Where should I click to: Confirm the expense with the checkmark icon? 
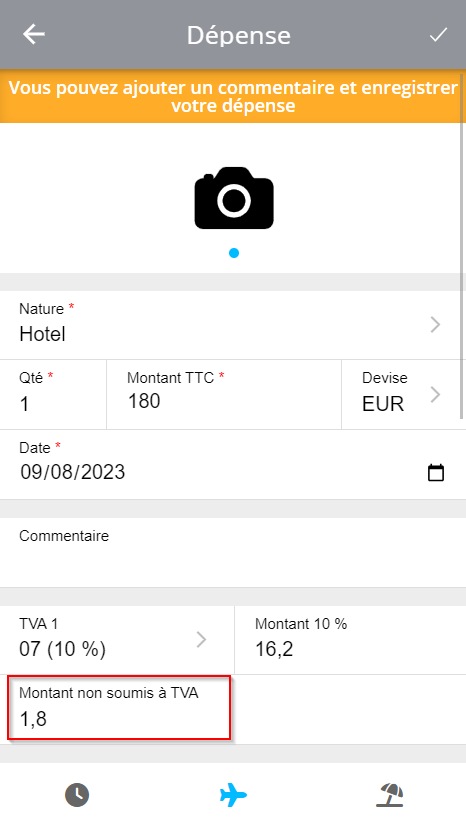point(438,35)
